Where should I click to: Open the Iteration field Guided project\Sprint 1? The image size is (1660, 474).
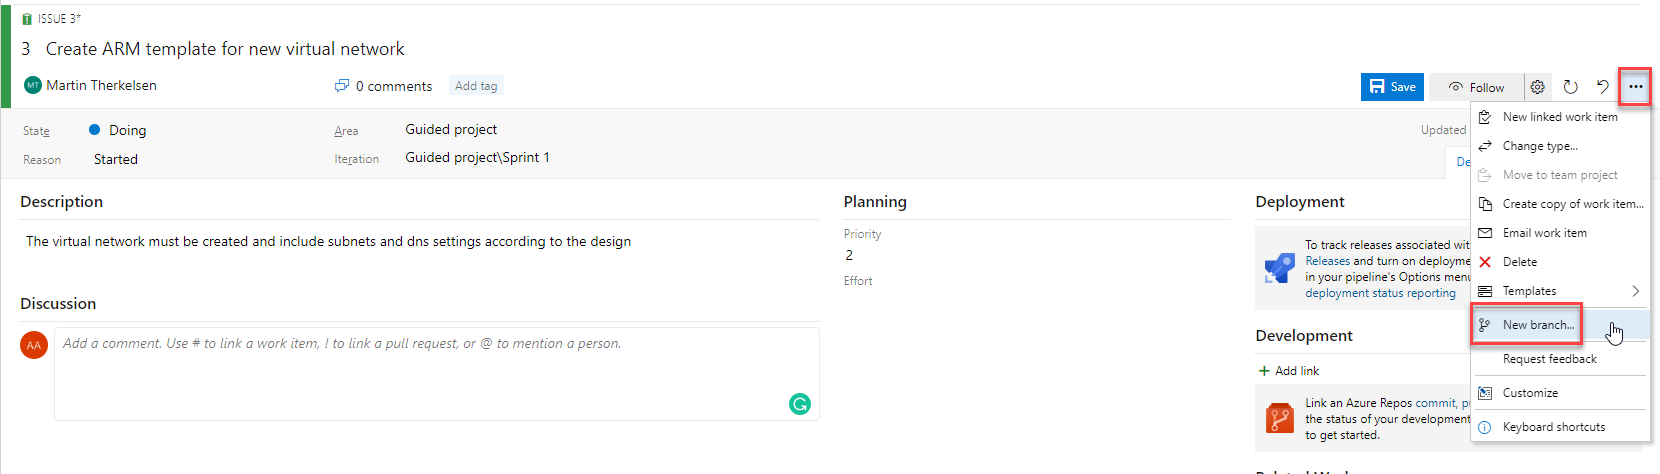click(x=477, y=157)
